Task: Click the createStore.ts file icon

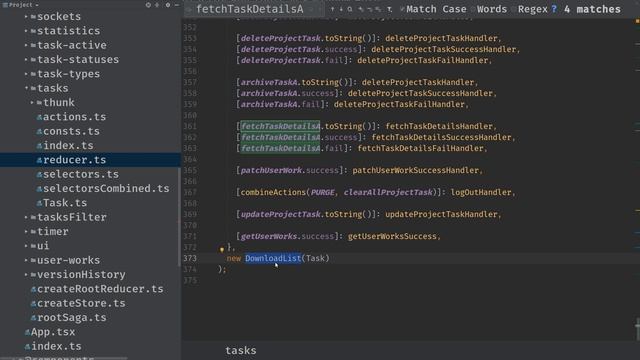Action: (x=33, y=304)
